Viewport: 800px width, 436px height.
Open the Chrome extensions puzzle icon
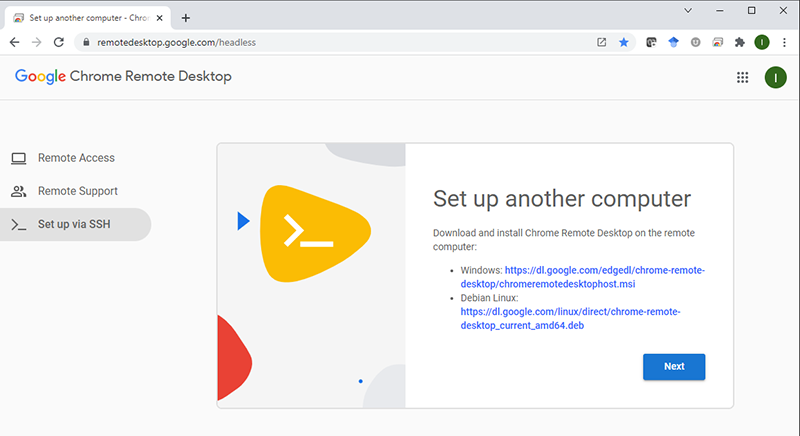click(740, 42)
